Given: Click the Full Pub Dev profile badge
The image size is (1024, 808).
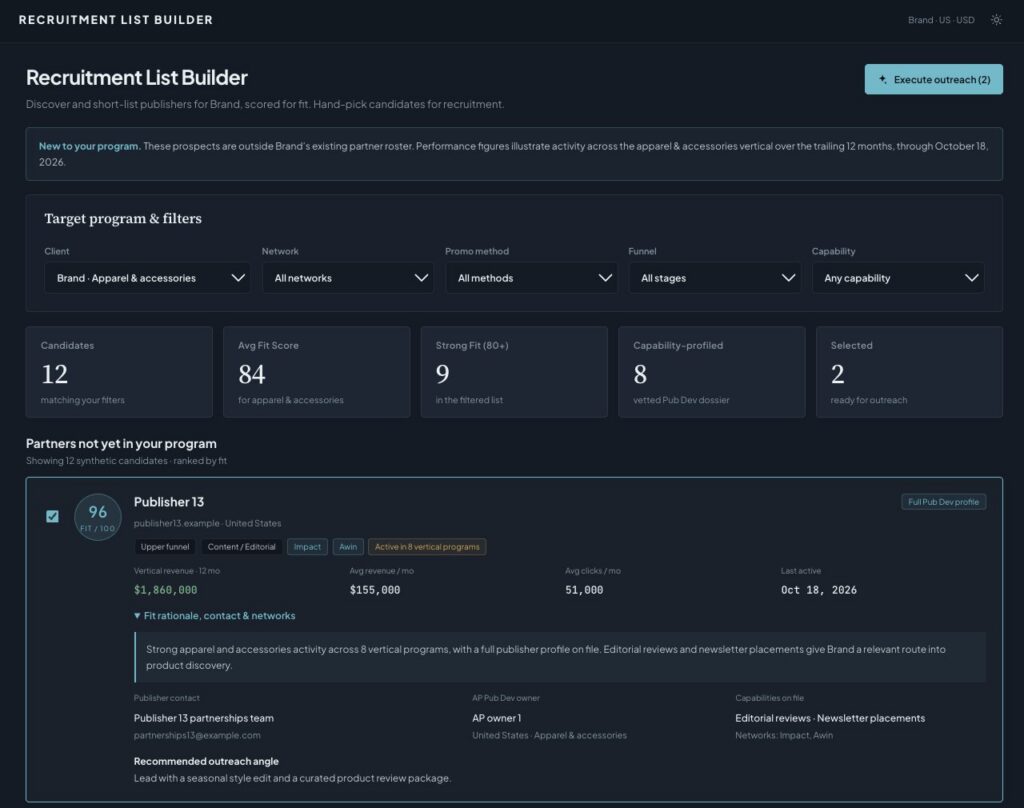Looking at the screenshot, I should pos(943,502).
